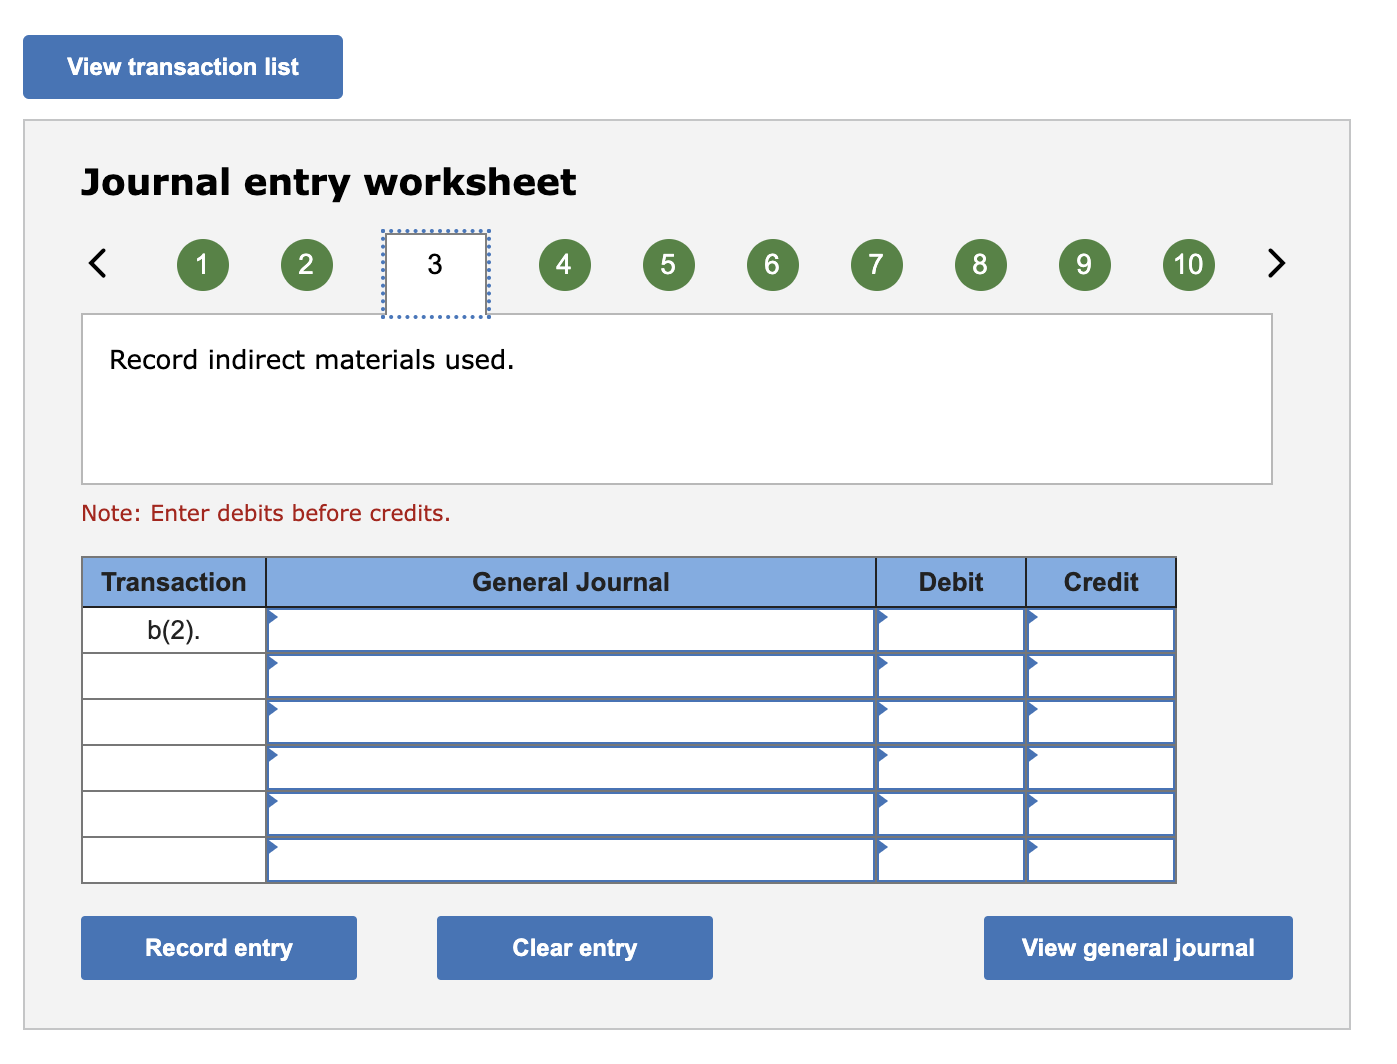
Task: Click left arrow to view previous transactions
Action: coord(97,264)
